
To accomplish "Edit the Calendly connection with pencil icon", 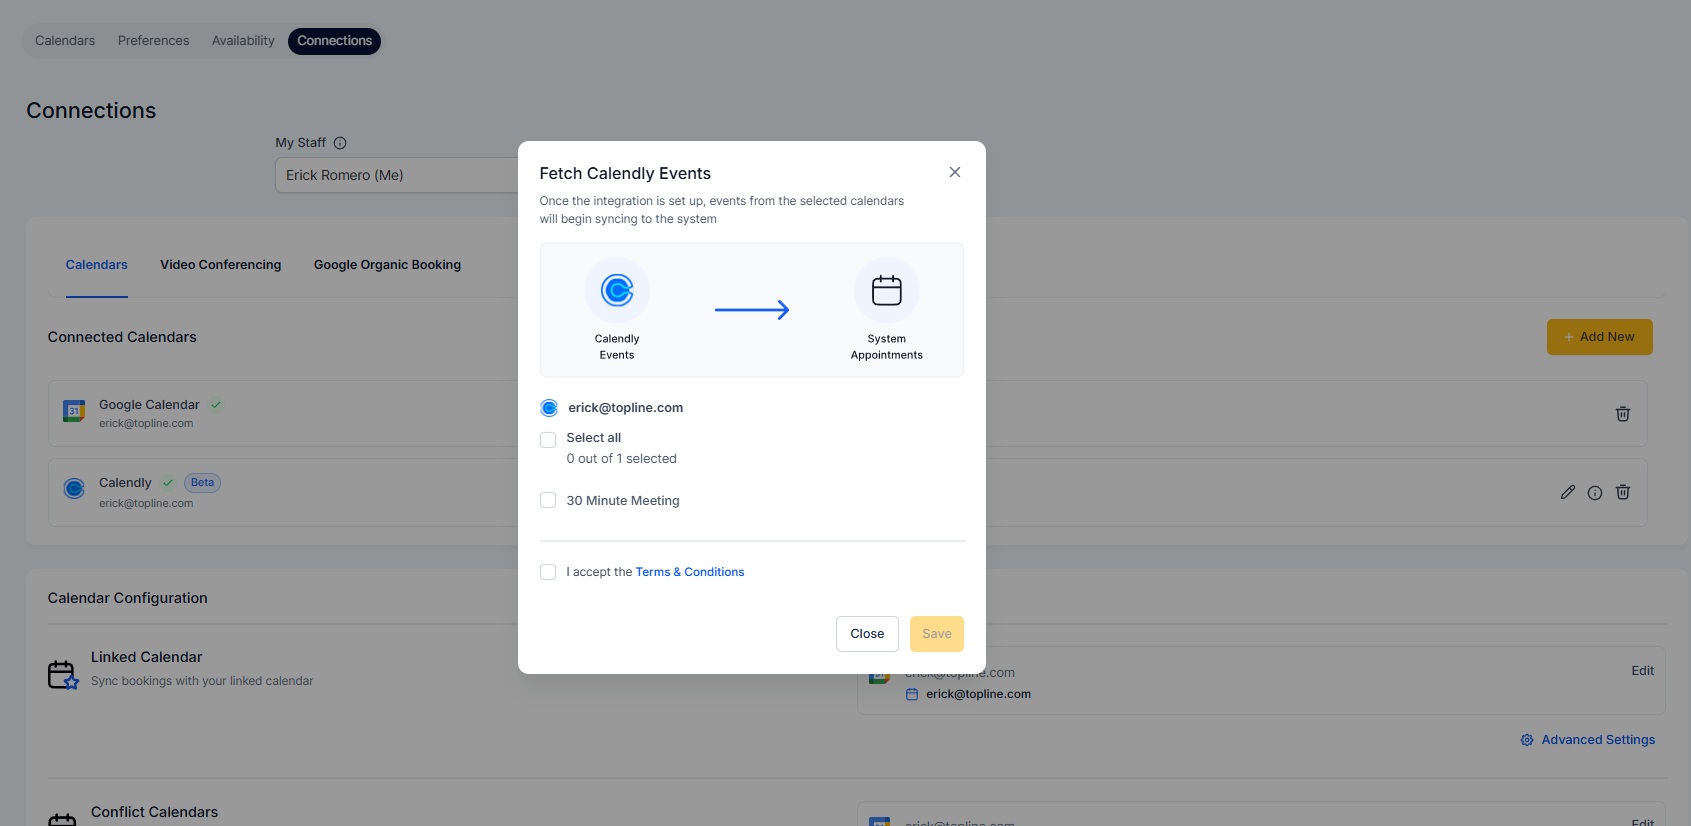I will [x=1568, y=492].
